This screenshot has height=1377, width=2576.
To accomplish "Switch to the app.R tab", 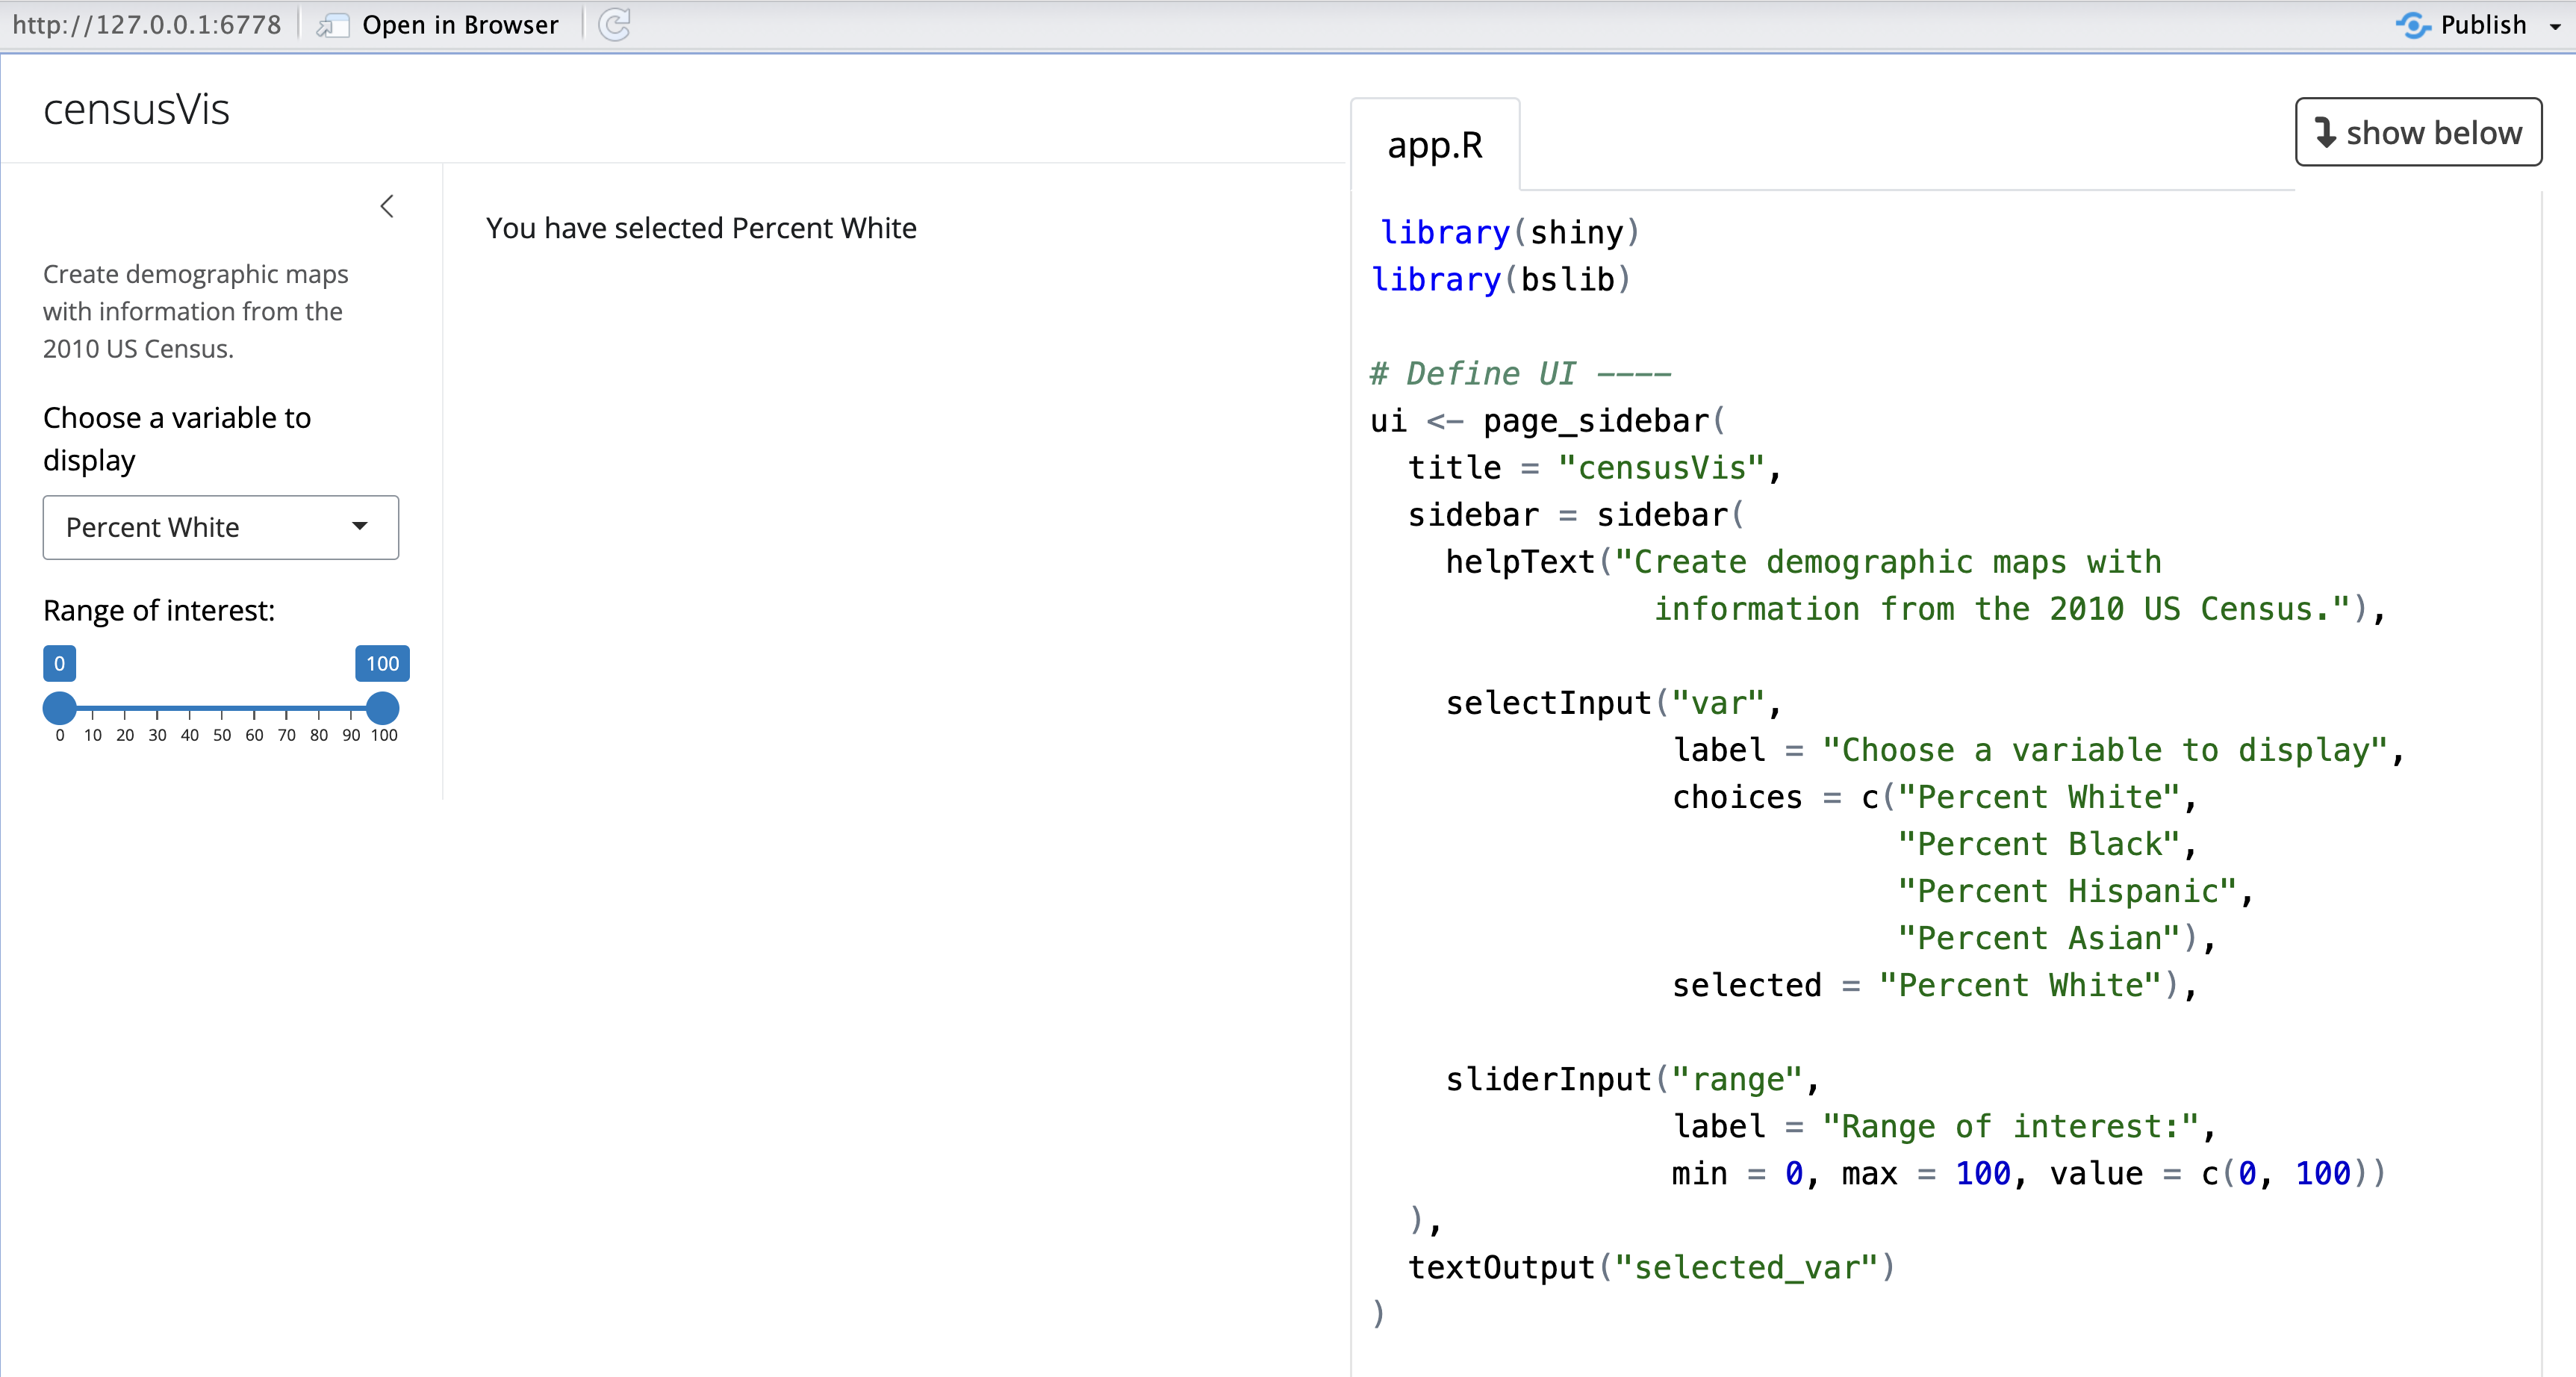I will [1434, 146].
